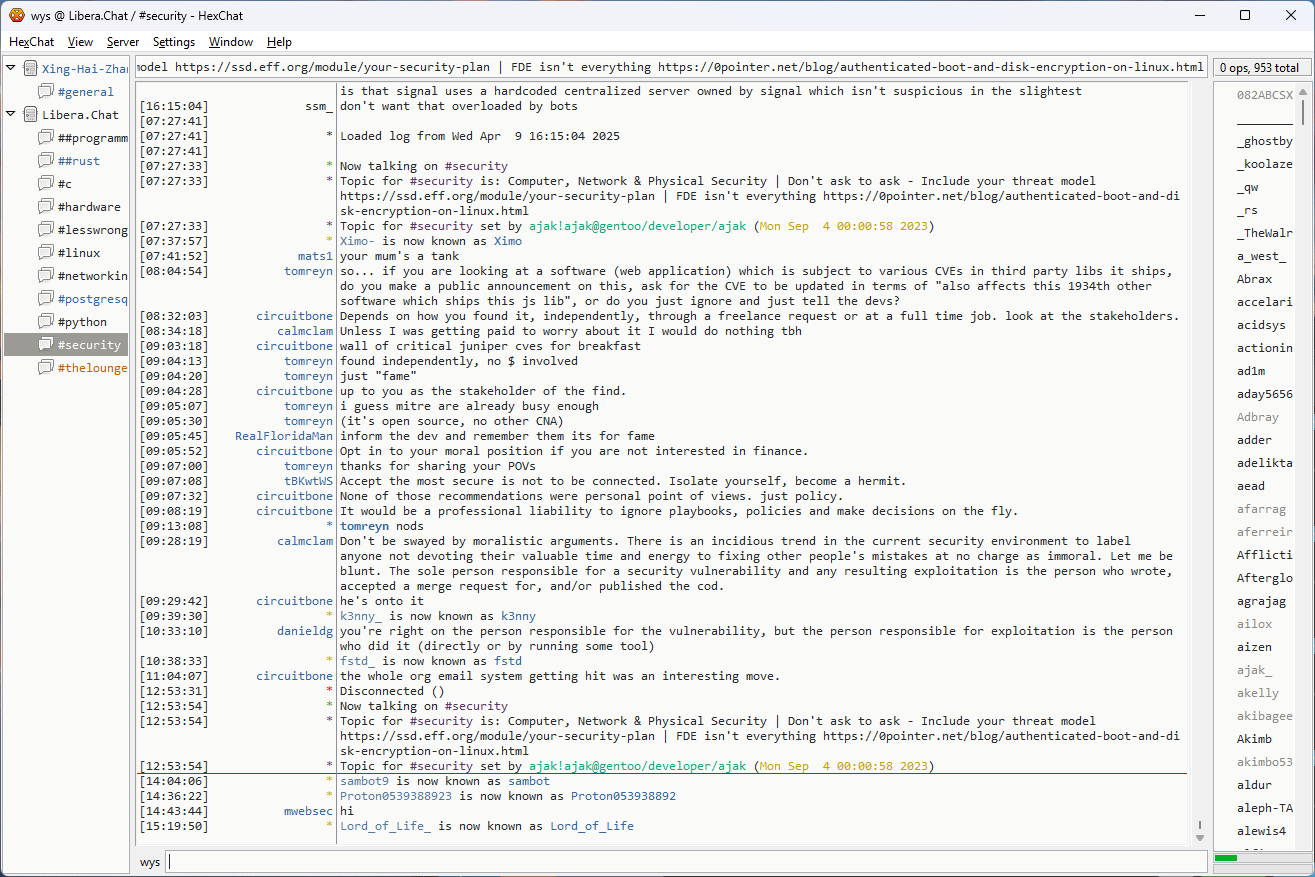Click the green lag meter bar

point(1226,858)
